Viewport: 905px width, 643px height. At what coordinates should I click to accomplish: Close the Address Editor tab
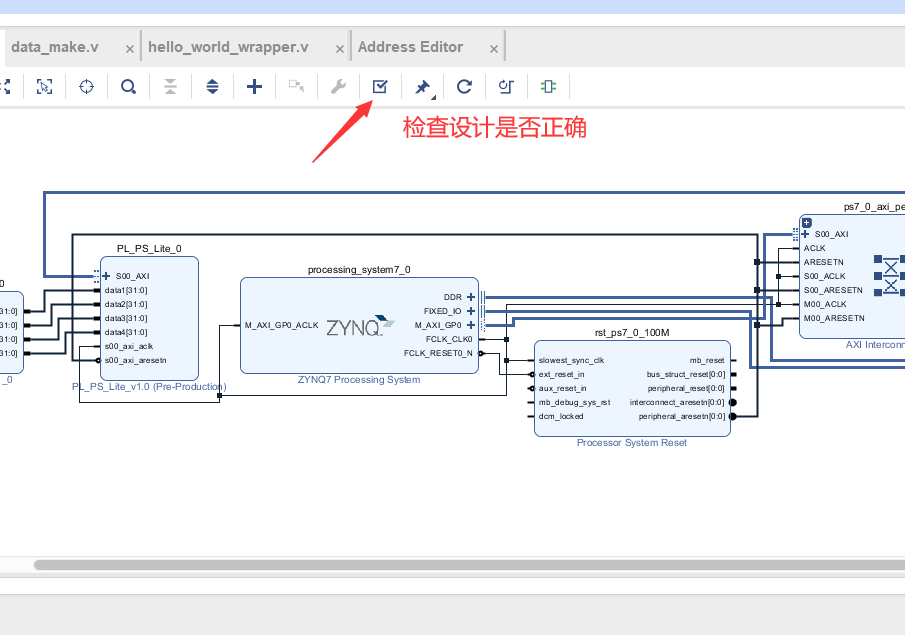coord(493,49)
